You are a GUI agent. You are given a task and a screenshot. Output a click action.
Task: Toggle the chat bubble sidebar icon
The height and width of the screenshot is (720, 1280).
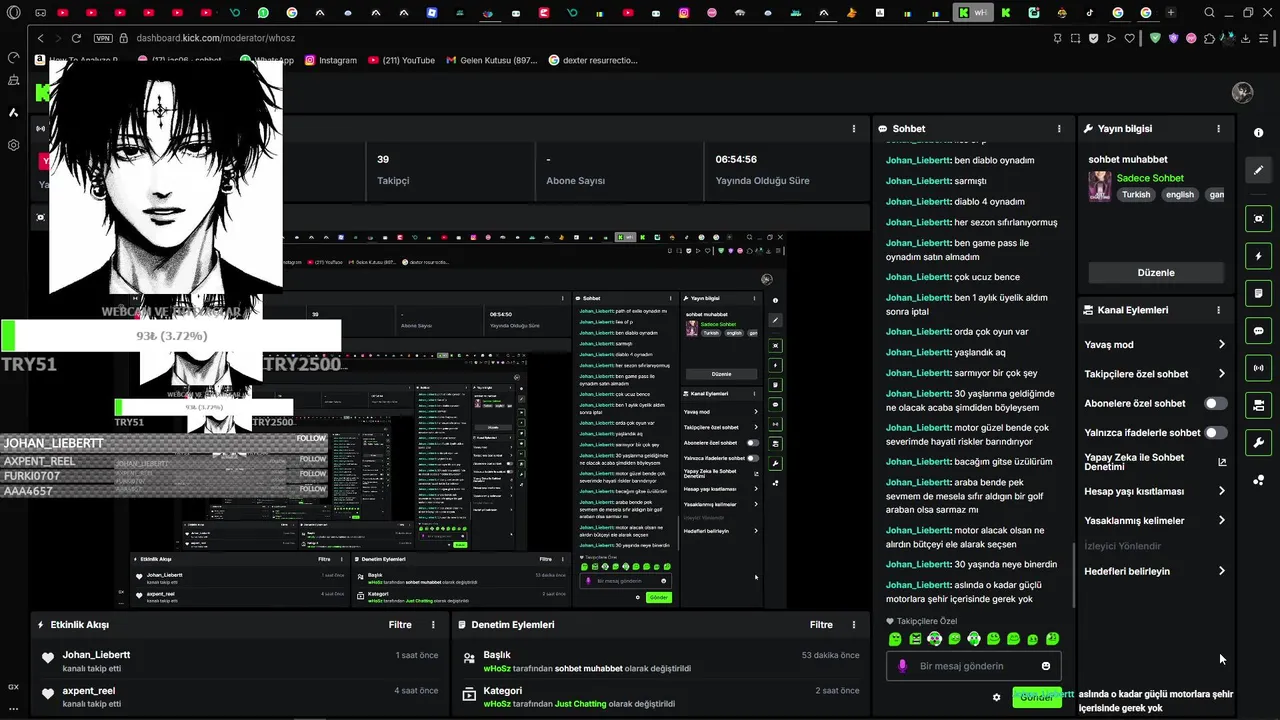tap(1258, 331)
